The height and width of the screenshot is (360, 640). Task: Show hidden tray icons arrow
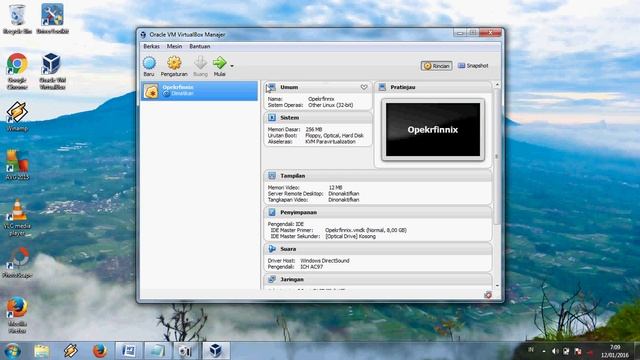[544, 351]
